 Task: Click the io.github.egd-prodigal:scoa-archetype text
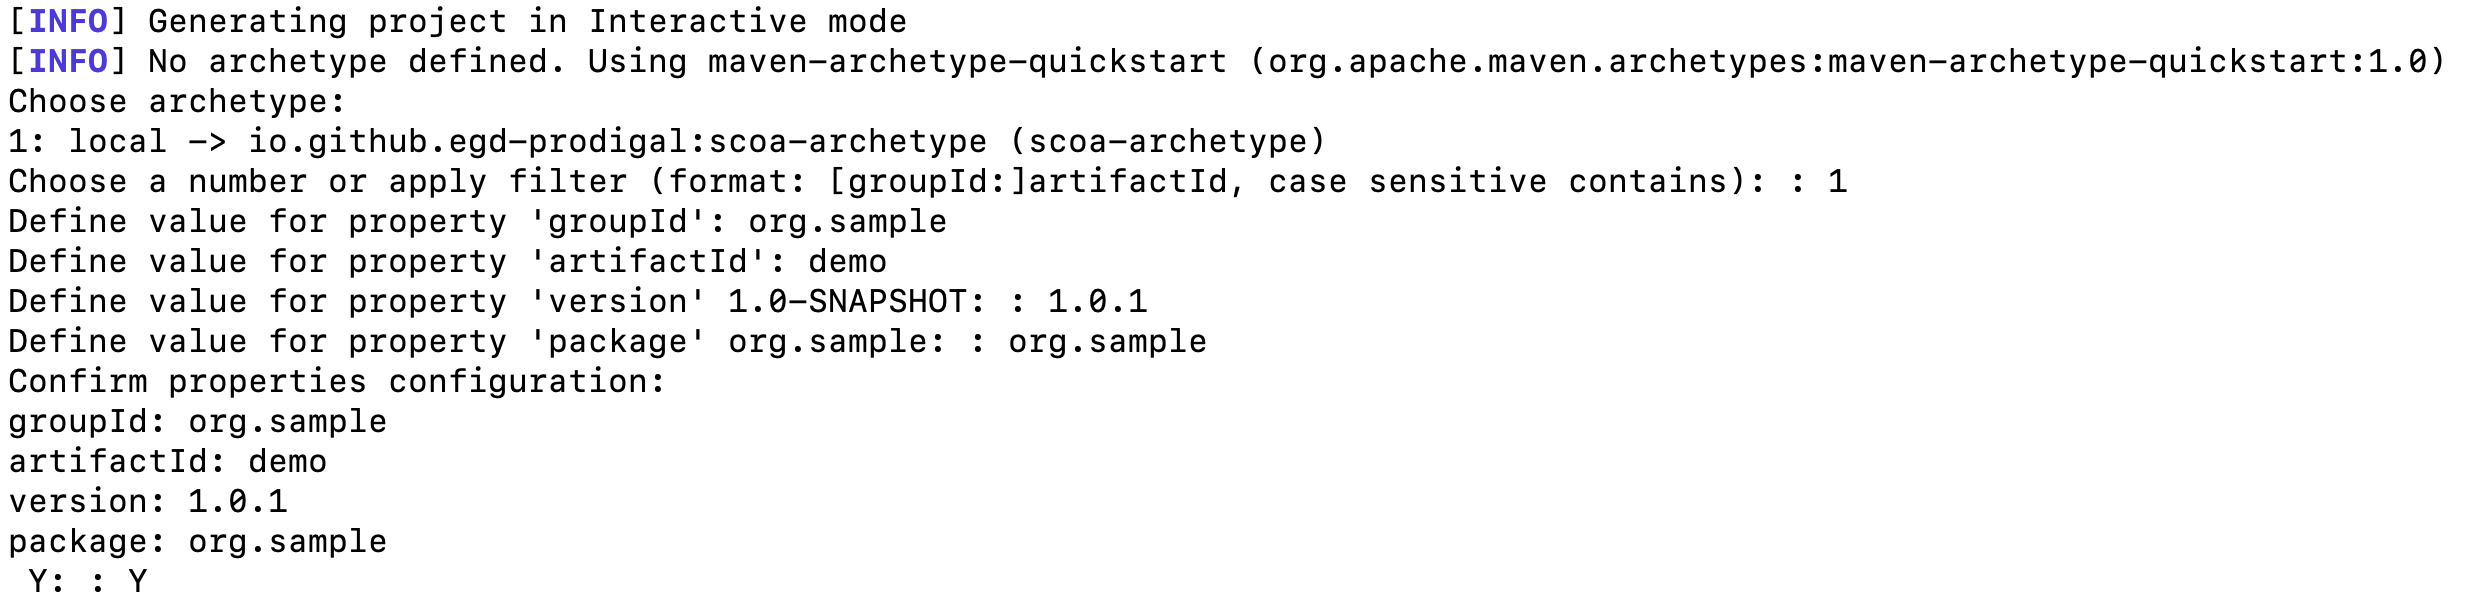(x=617, y=142)
